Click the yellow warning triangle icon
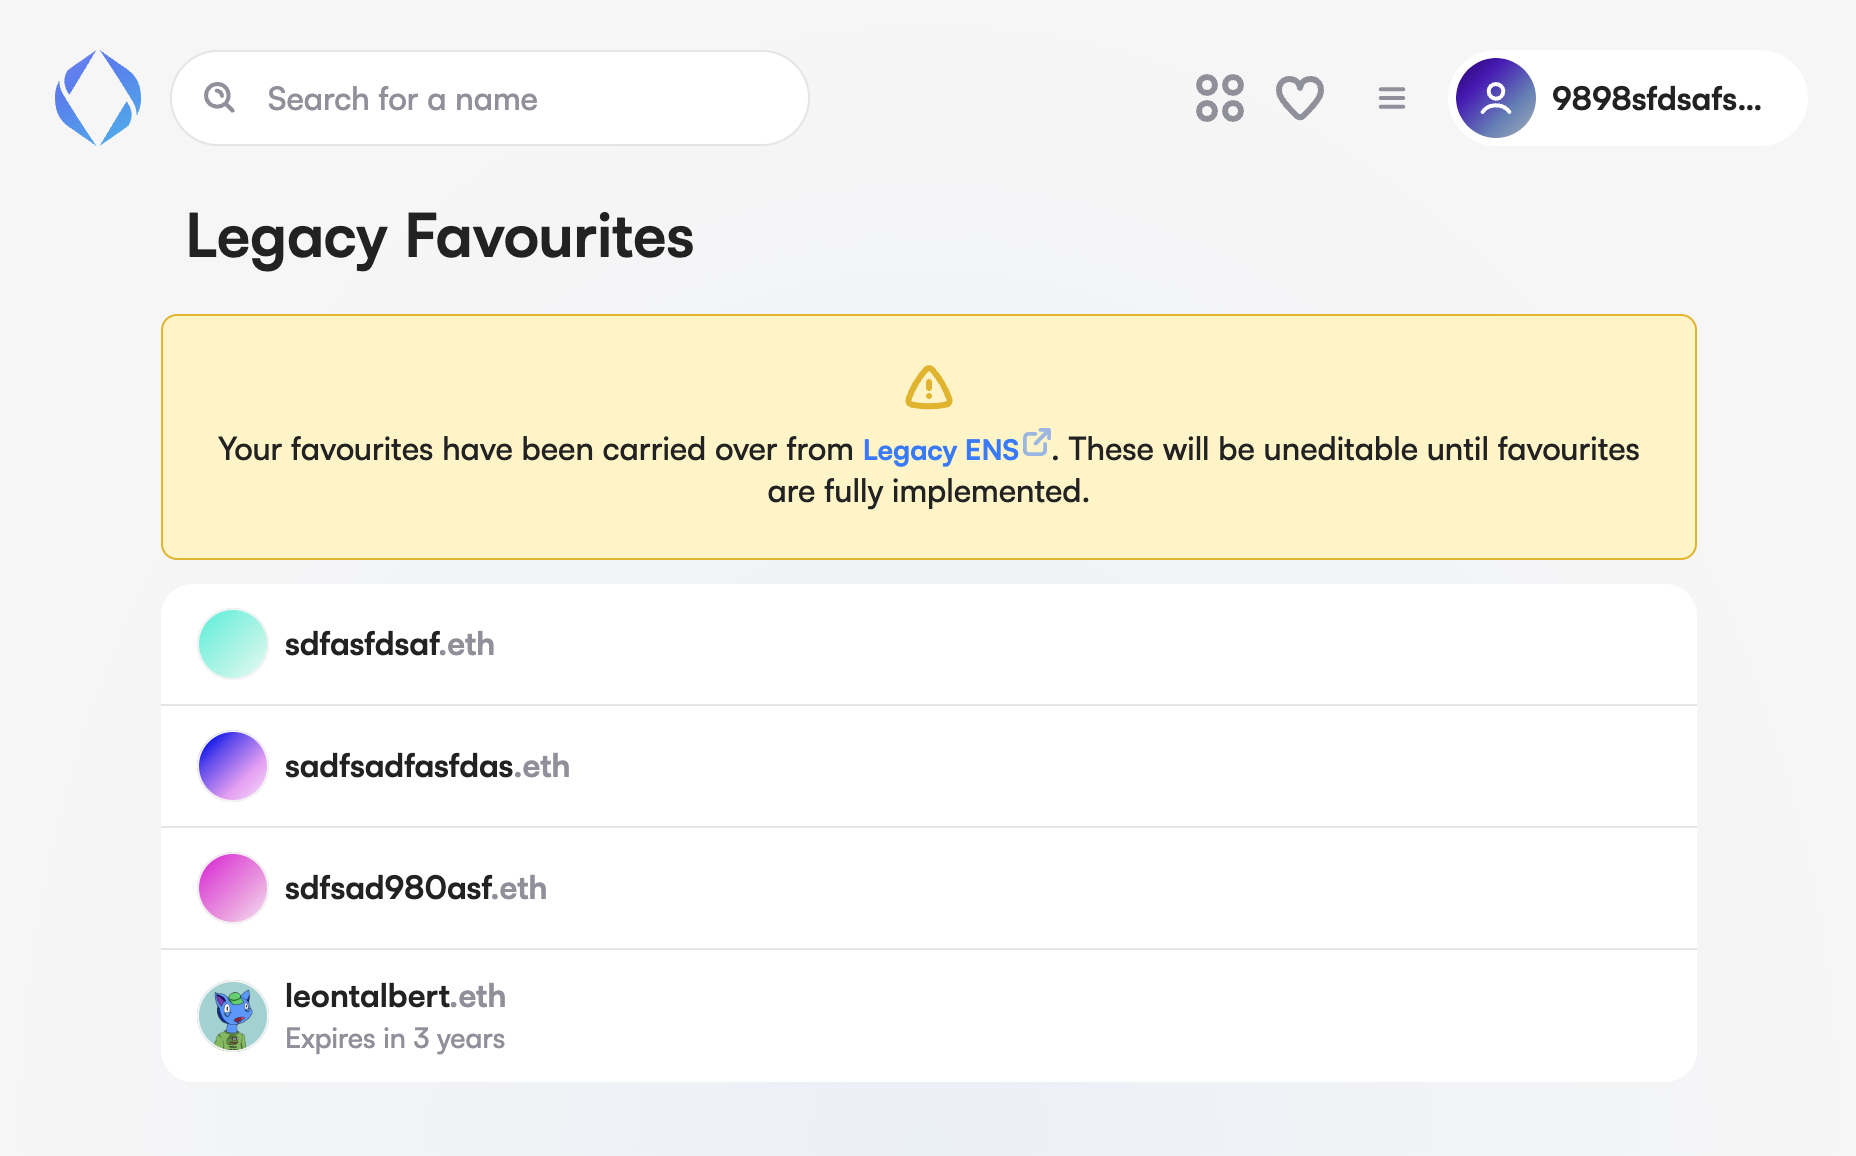Image resolution: width=1856 pixels, height=1156 pixels. click(x=928, y=388)
